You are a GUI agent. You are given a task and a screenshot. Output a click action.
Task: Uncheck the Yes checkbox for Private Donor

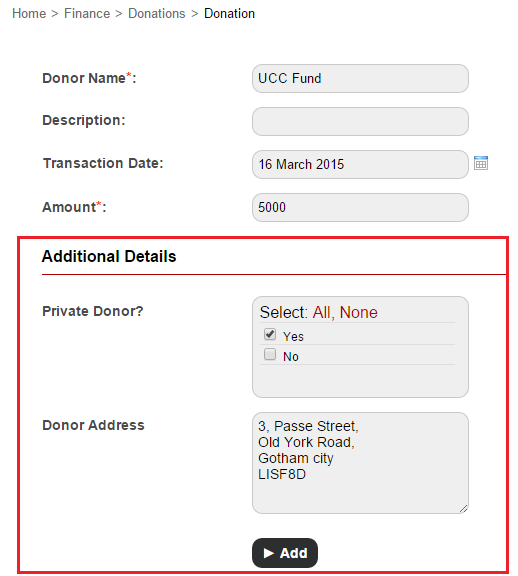coord(270,334)
